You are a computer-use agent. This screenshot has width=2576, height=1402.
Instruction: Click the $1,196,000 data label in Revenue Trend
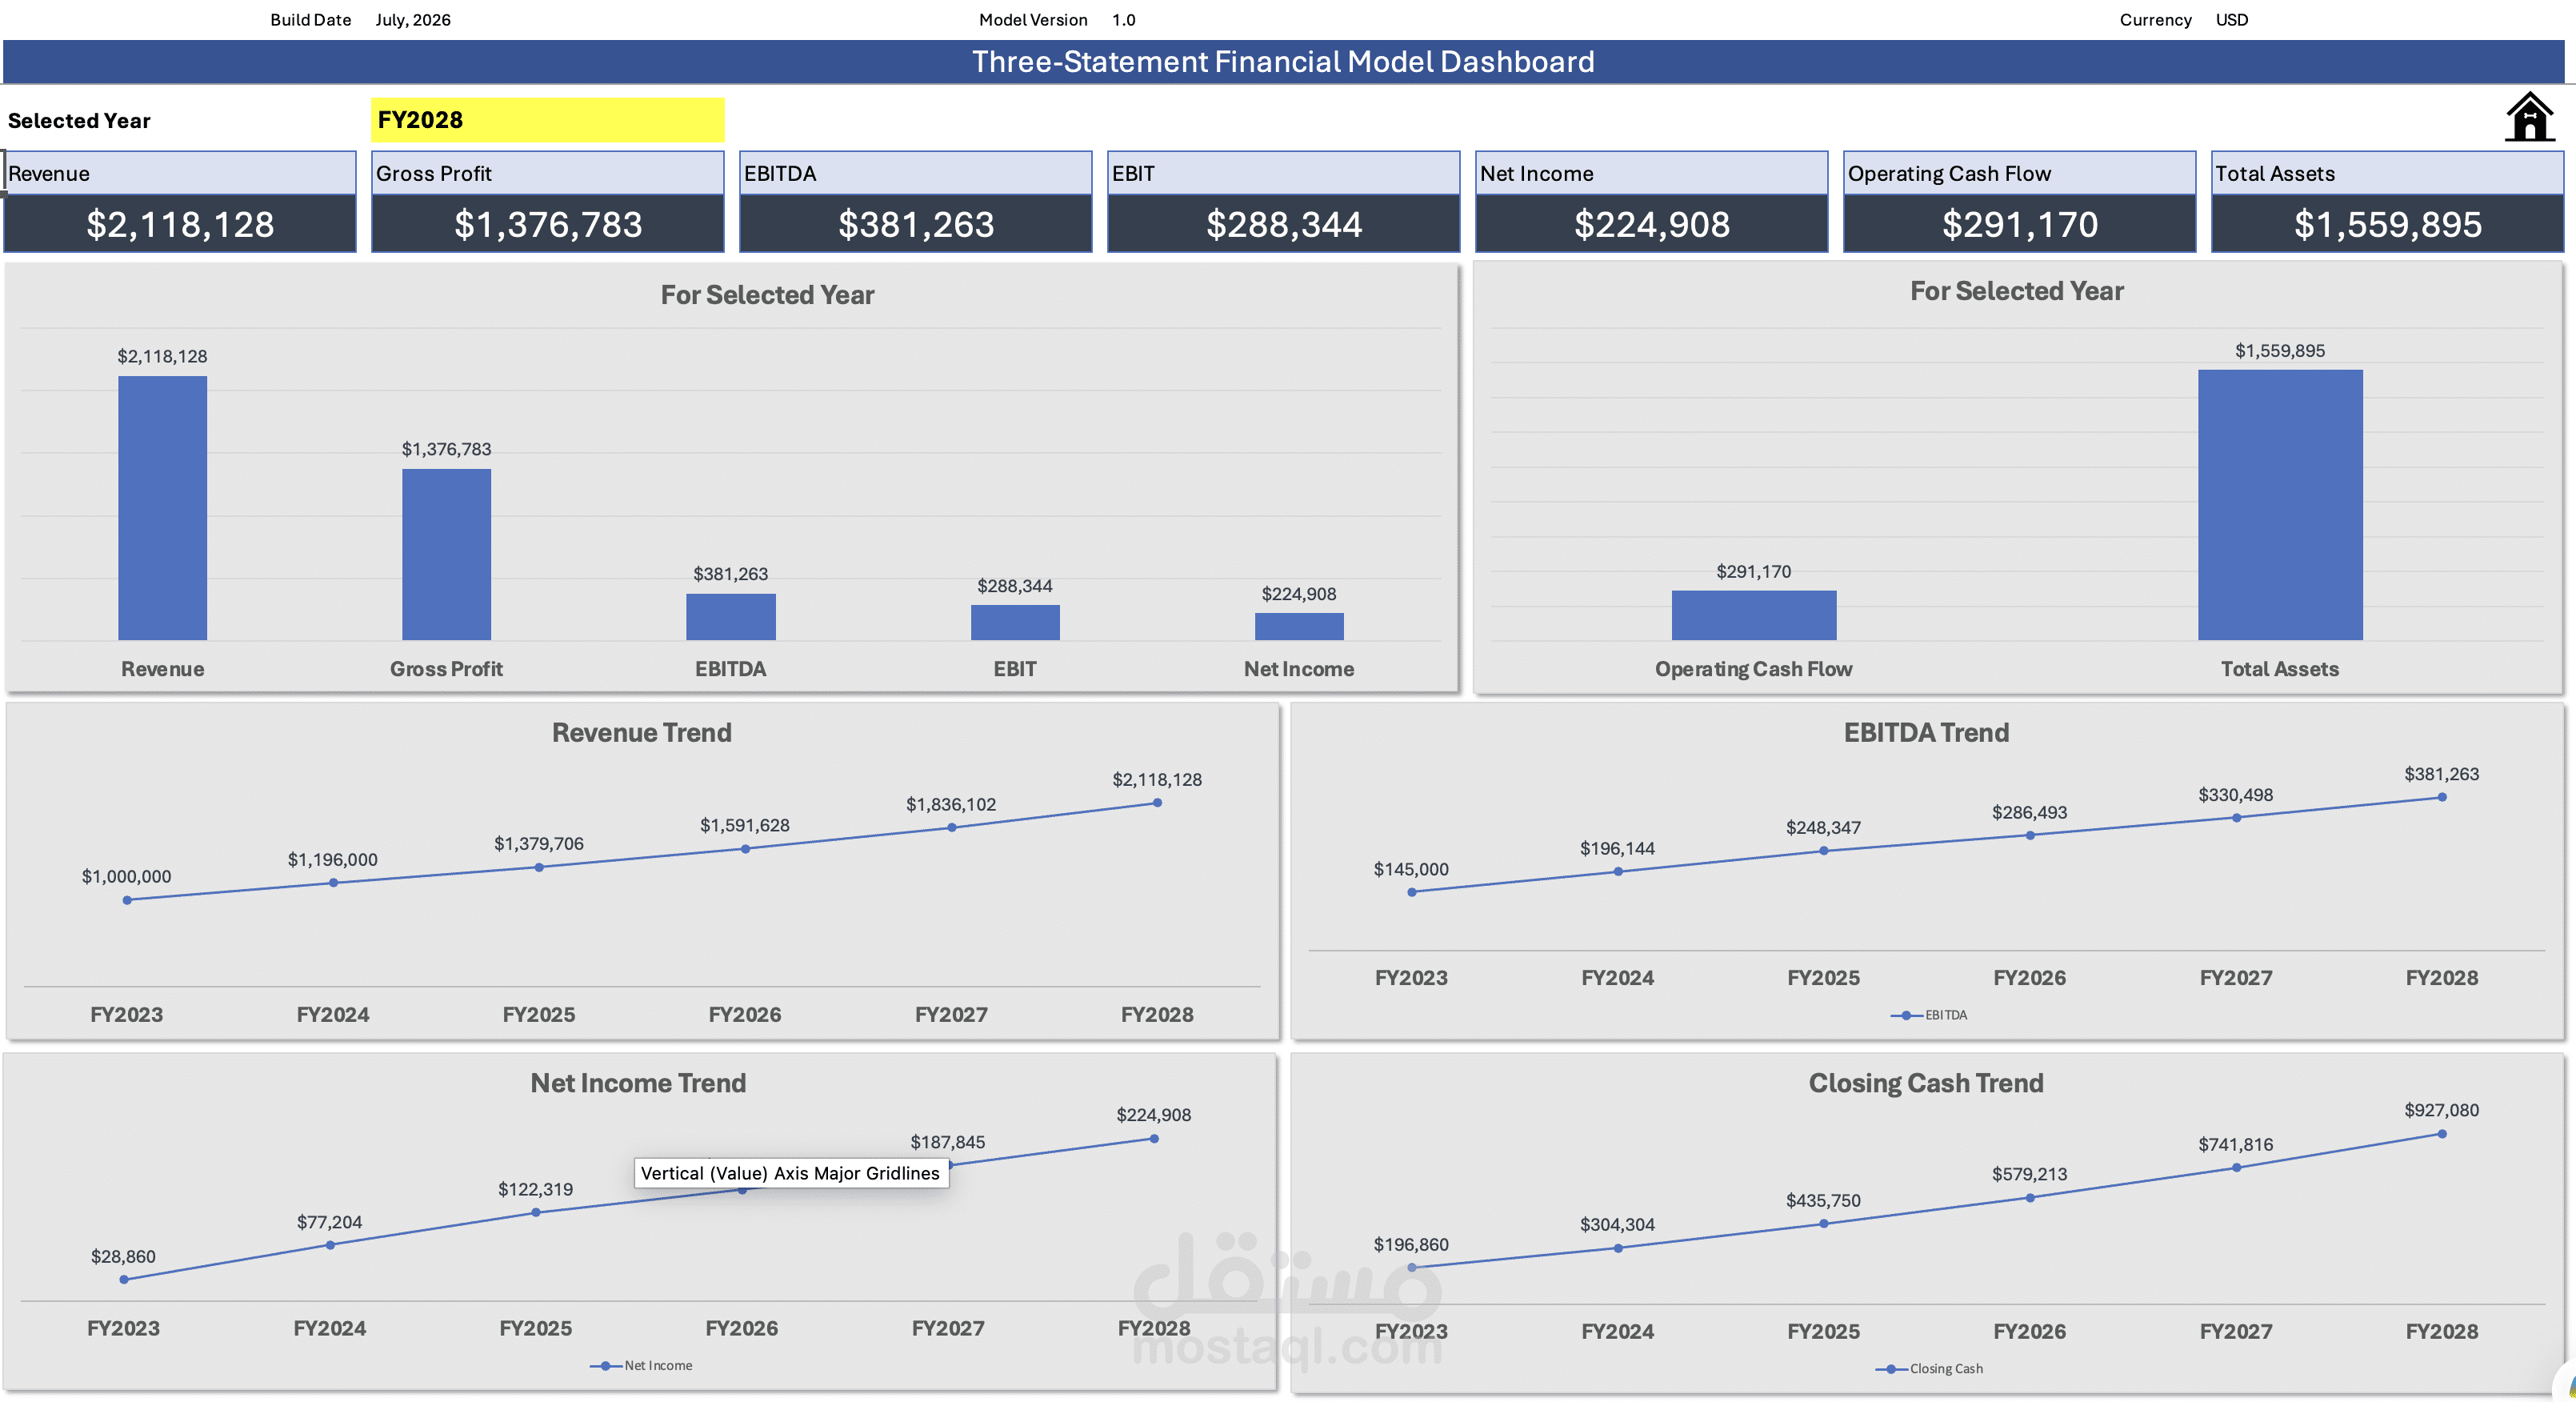coord(333,860)
